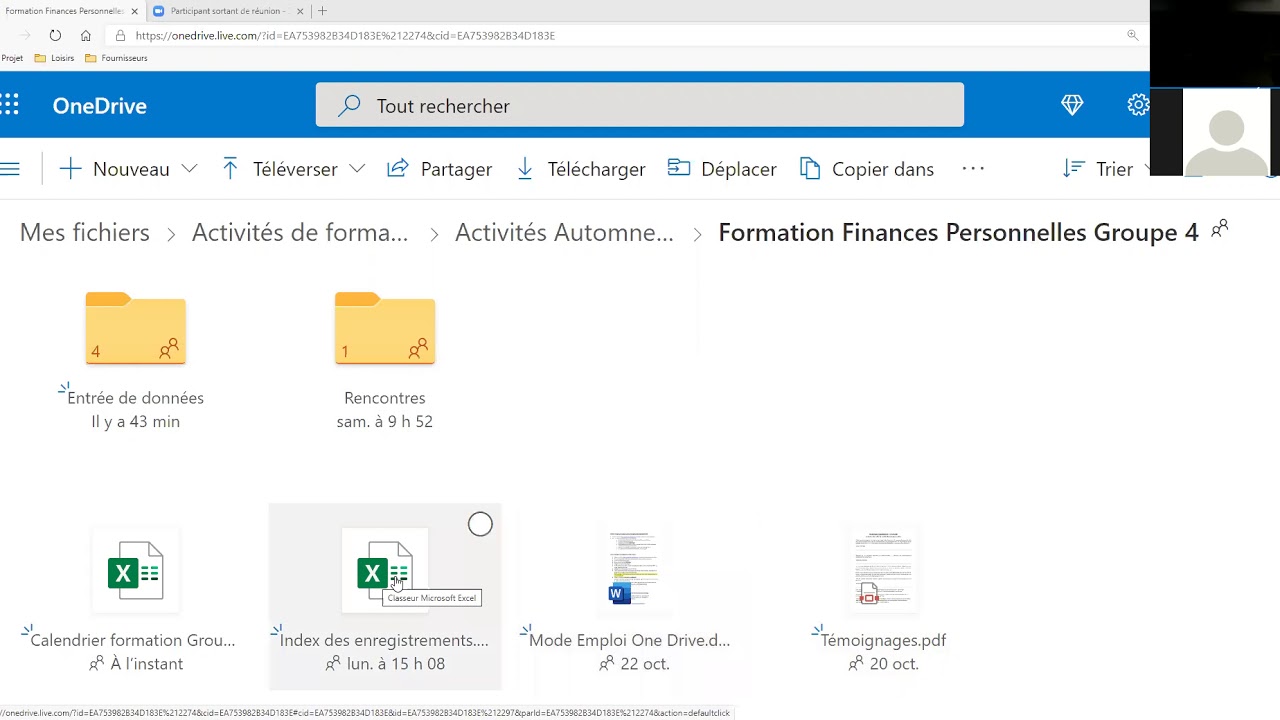1280x720 pixels.
Task: Click the participant avatar in video panel
Action: (x=1226, y=132)
